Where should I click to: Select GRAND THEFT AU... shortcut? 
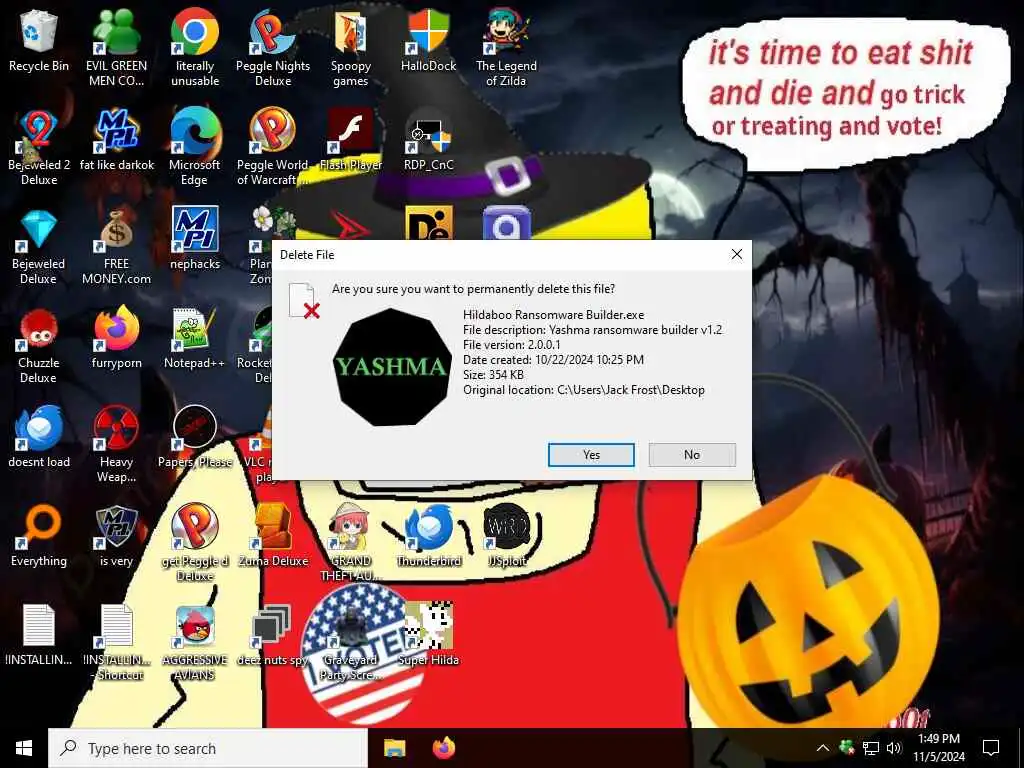tap(351, 543)
